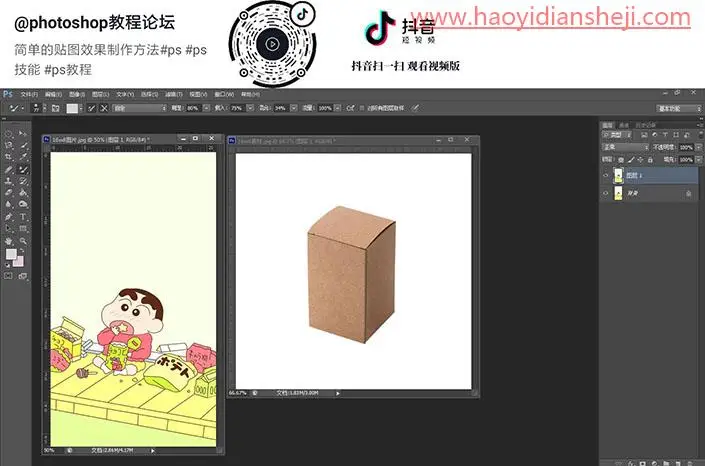
Task: Select the Marquee tool in toolbox
Action: coord(8,133)
